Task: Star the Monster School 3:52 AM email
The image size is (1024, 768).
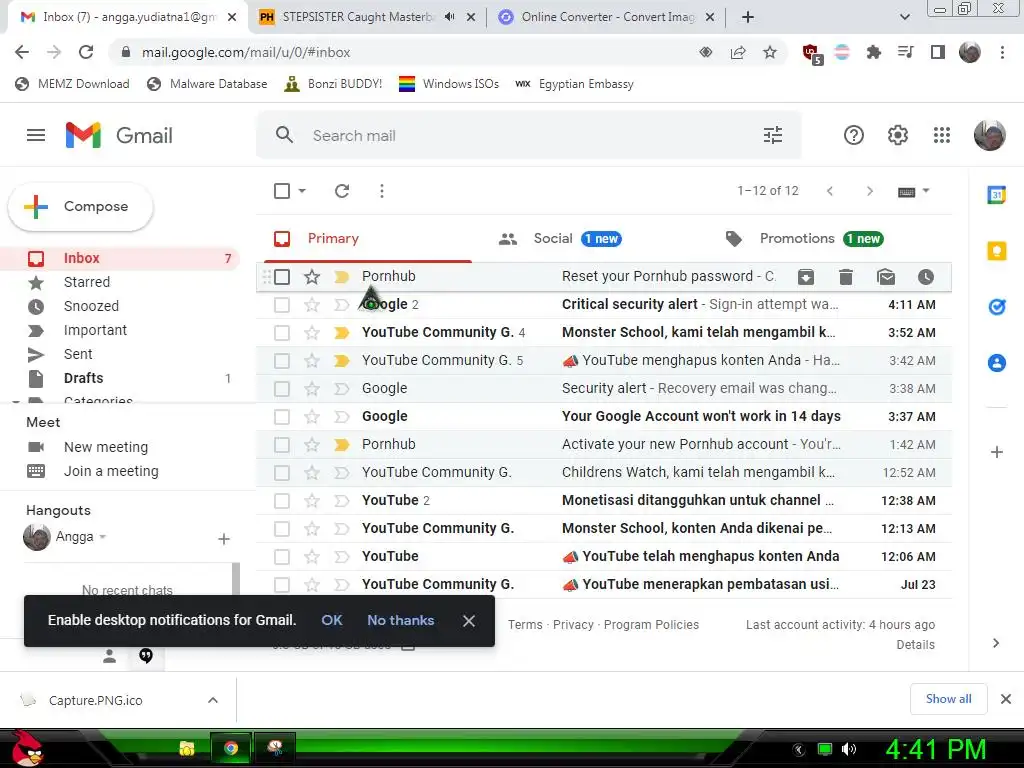Action: click(312, 332)
